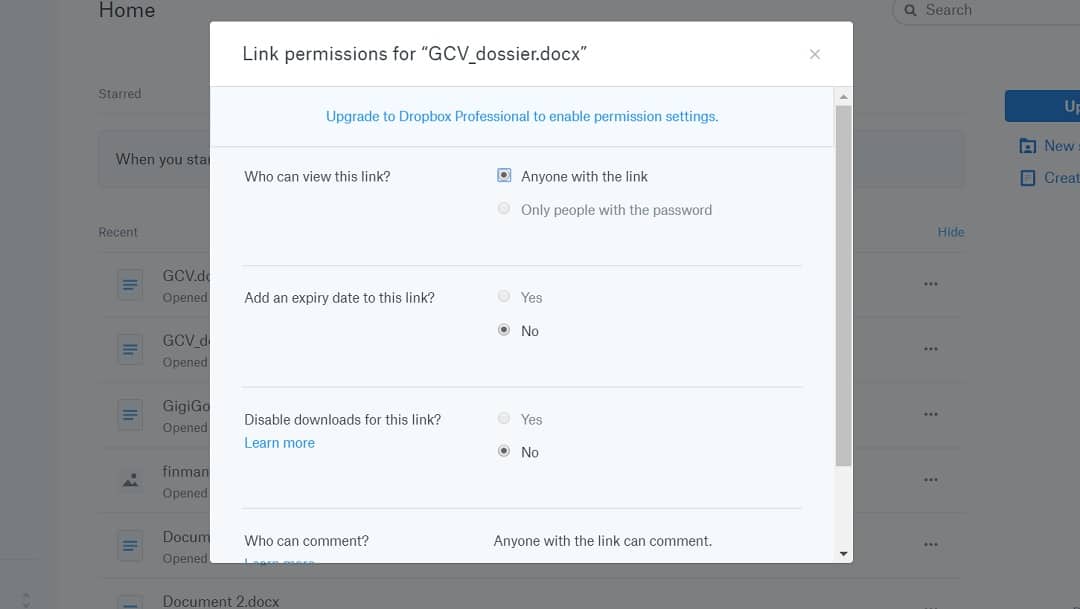
Task: Select No for disabling downloads
Action: click(x=504, y=451)
